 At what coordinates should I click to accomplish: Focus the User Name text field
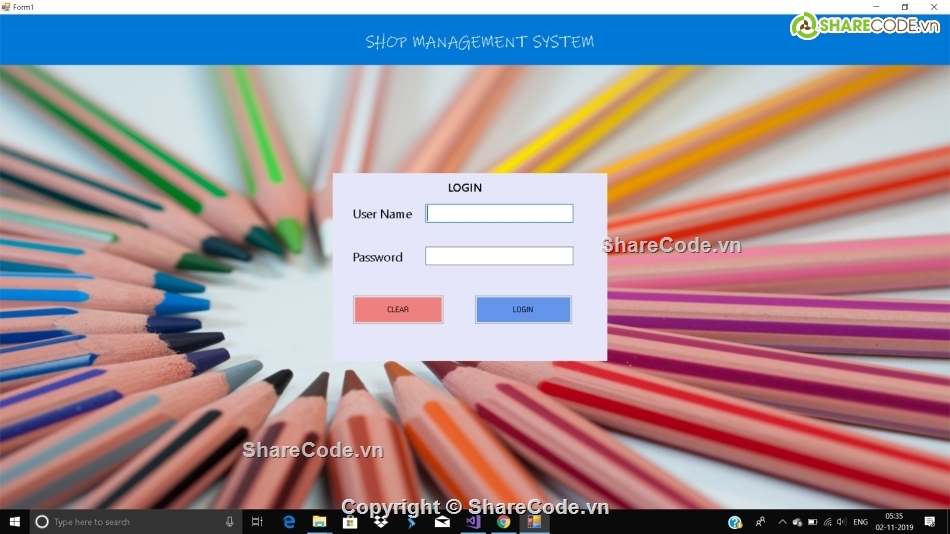coord(499,213)
